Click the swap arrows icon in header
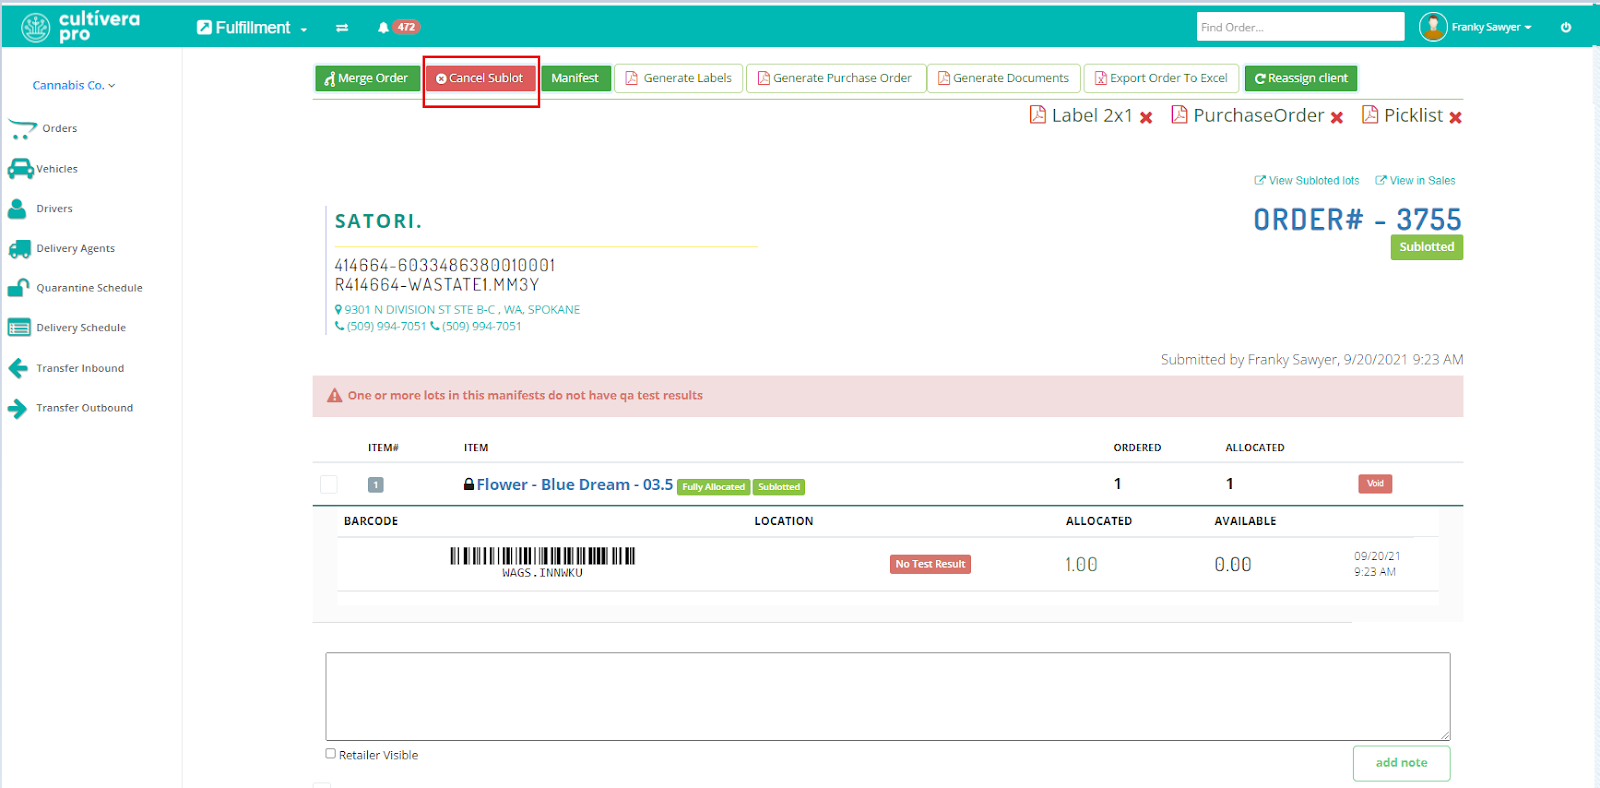The image size is (1600, 788). (x=342, y=28)
